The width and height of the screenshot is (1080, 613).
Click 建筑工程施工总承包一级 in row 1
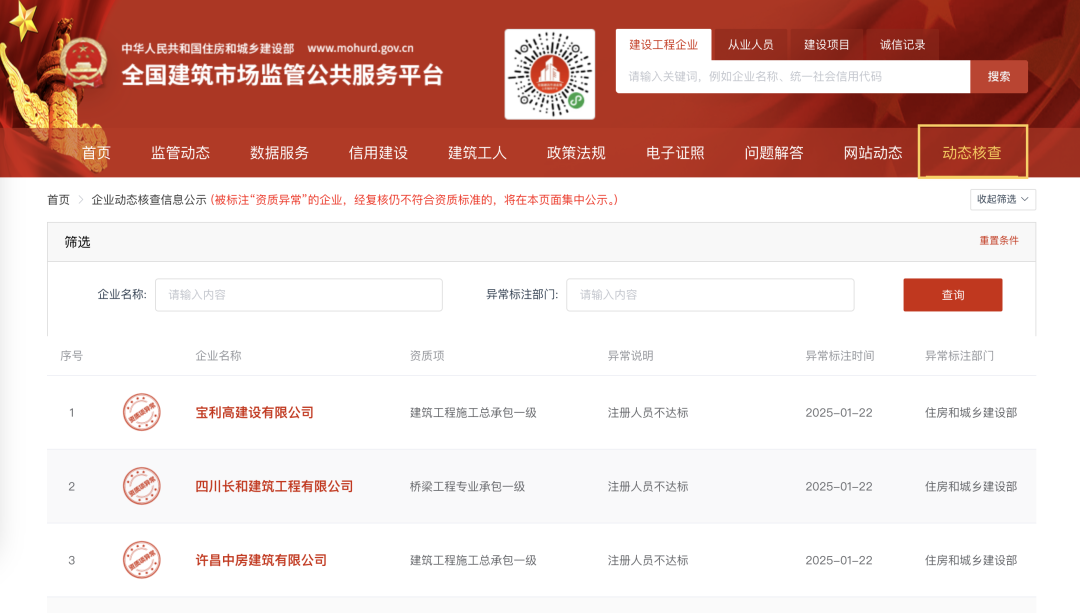click(473, 413)
